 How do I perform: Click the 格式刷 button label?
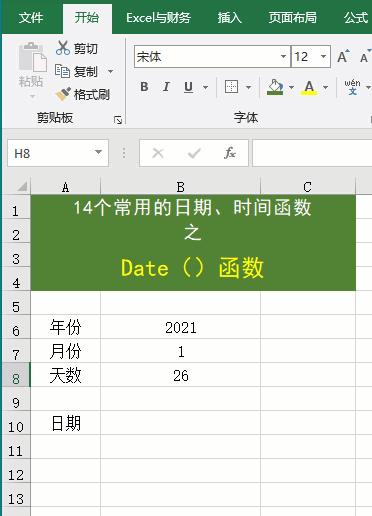[92, 94]
